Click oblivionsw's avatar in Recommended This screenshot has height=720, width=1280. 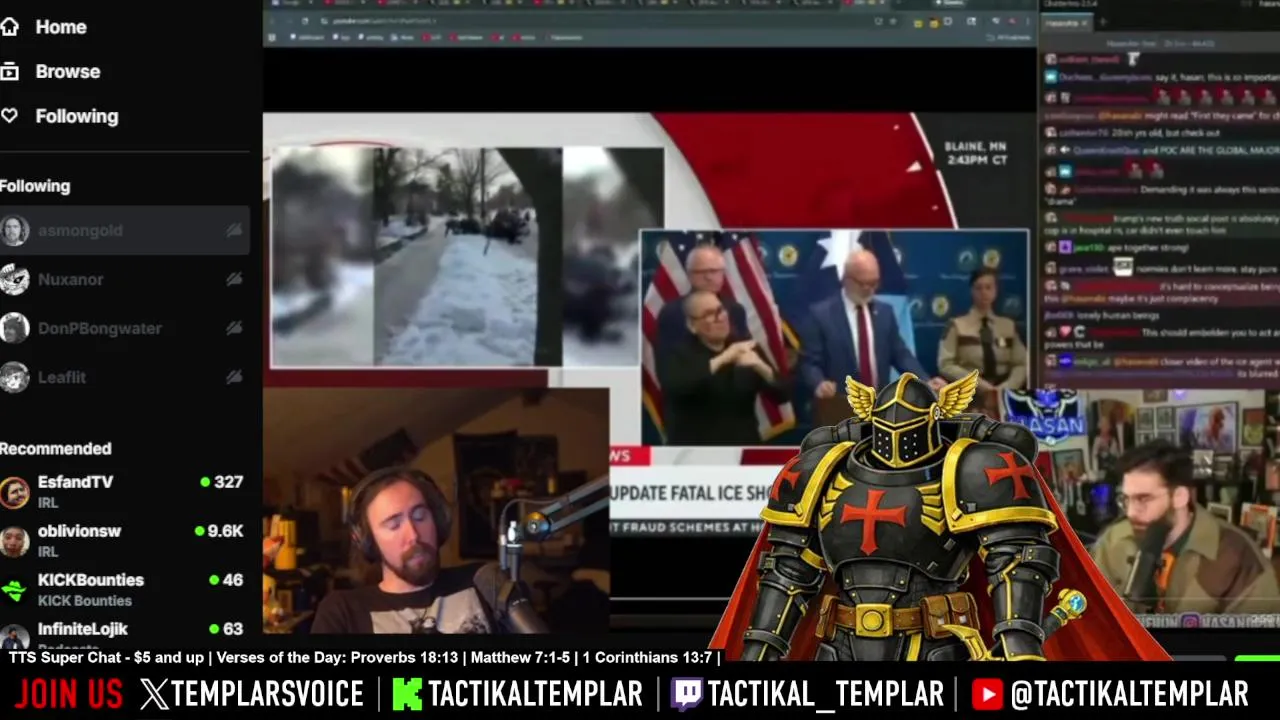pos(14,541)
